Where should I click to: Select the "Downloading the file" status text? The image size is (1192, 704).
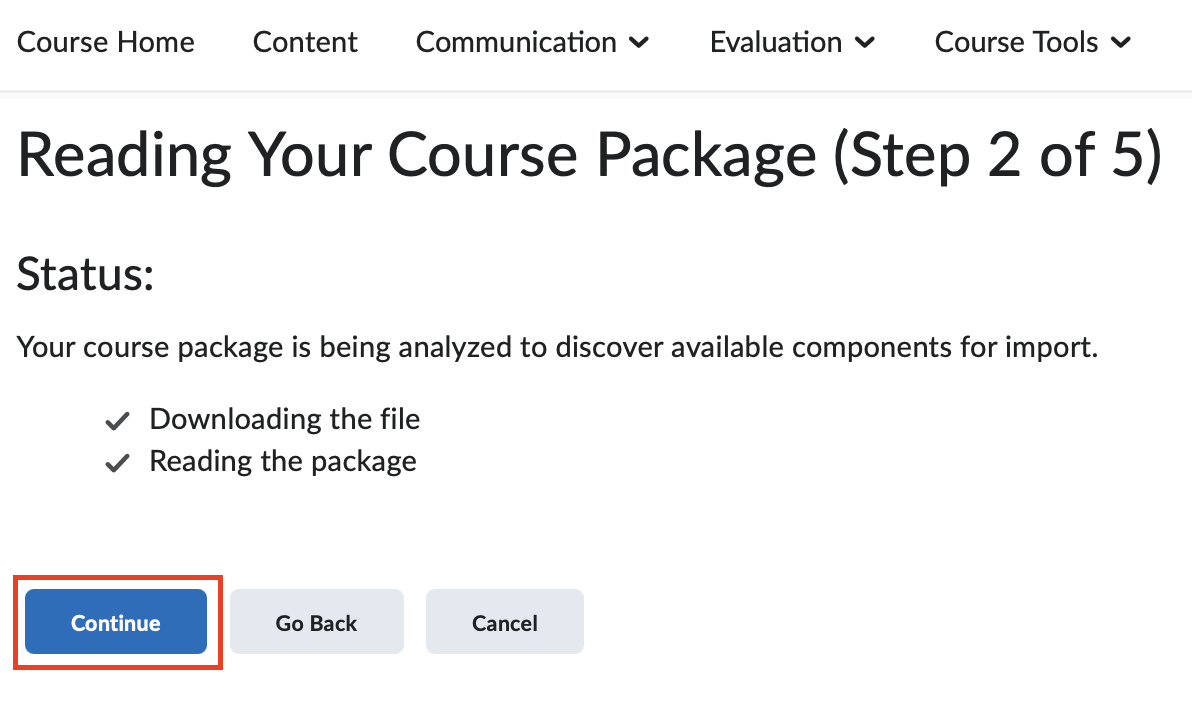coord(284,420)
